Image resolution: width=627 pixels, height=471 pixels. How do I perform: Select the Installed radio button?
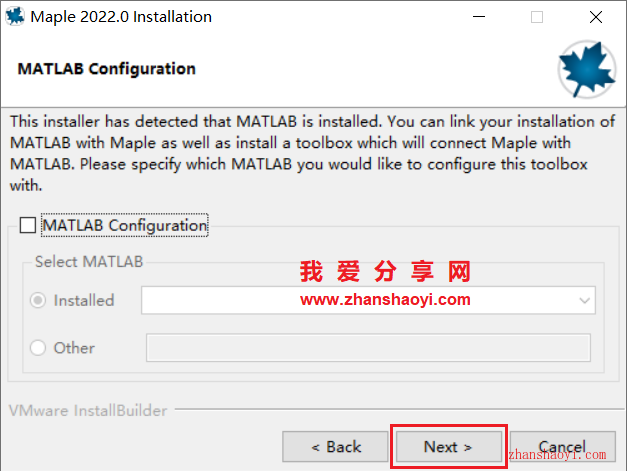(x=38, y=300)
